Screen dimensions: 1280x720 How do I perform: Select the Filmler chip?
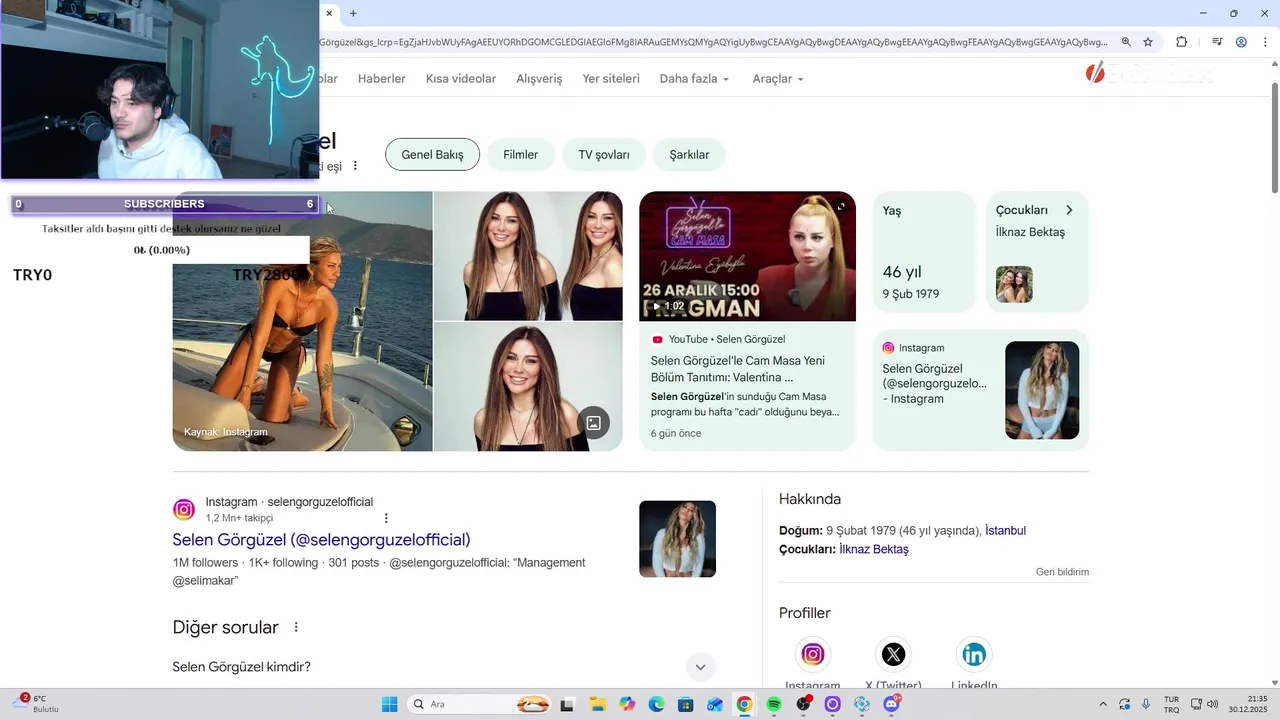[520, 155]
